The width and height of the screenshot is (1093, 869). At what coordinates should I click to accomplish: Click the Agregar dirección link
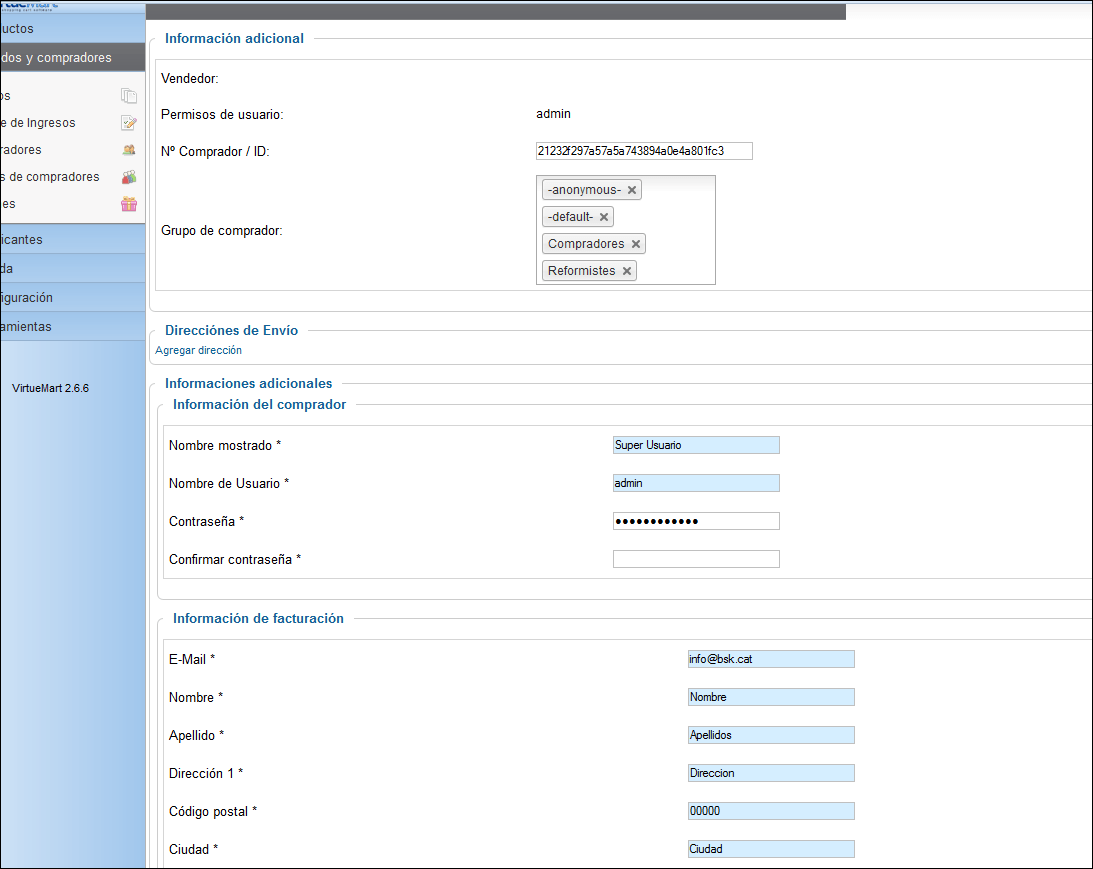tap(199, 351)
